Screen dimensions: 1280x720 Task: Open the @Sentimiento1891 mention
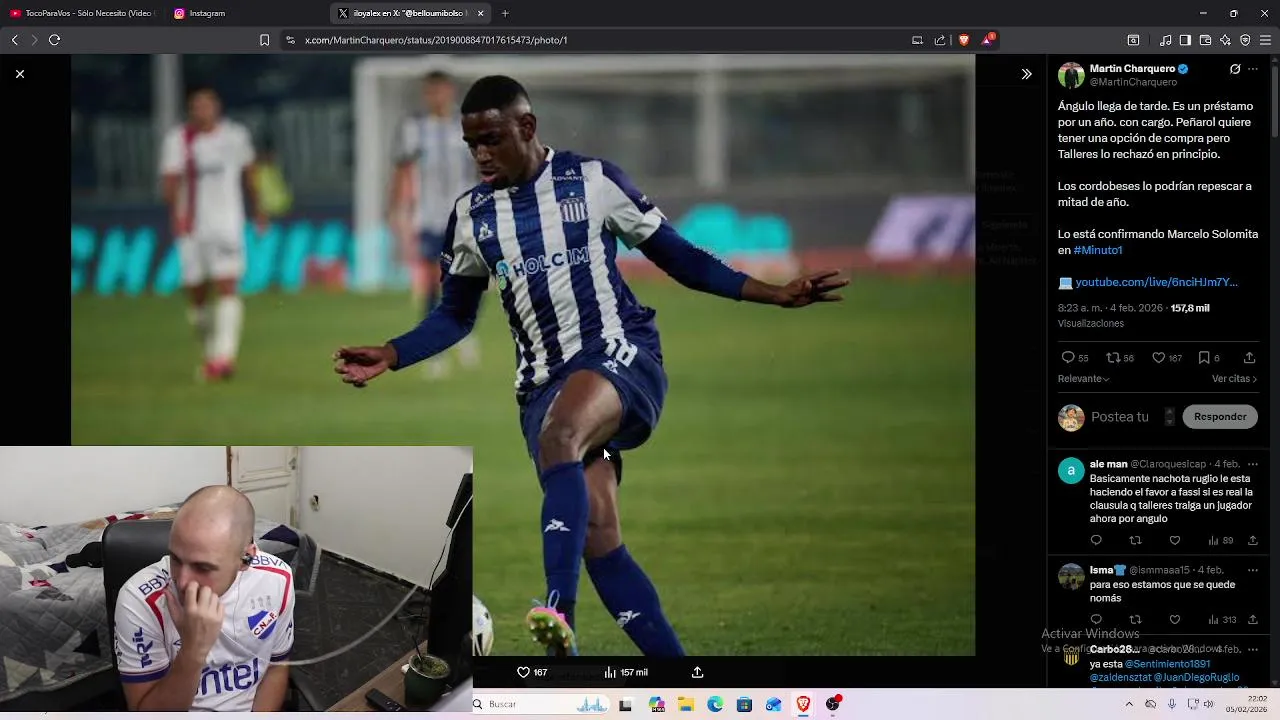coord(1167,664)
